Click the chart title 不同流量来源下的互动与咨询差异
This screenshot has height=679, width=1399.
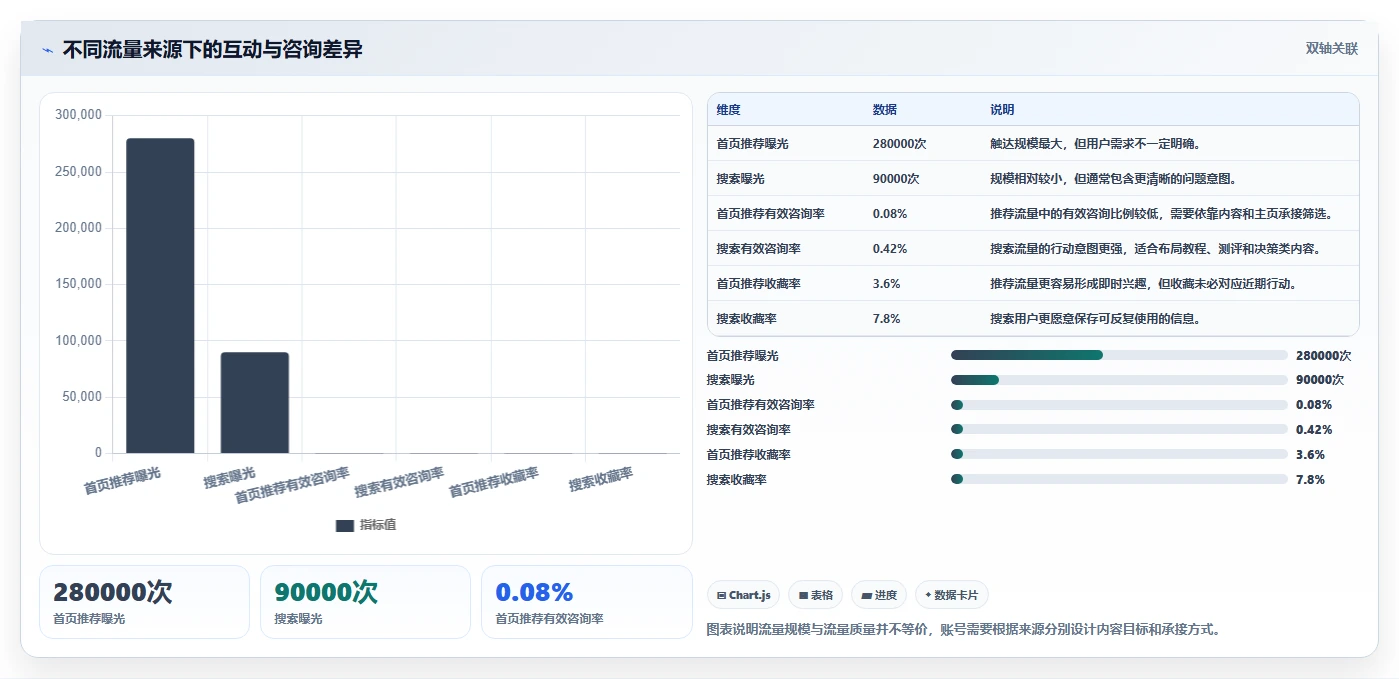pyautogui.click(x=212, y=50)
